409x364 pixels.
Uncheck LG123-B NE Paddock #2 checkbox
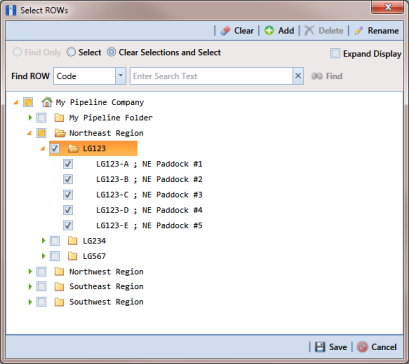[x=68, y=179]
